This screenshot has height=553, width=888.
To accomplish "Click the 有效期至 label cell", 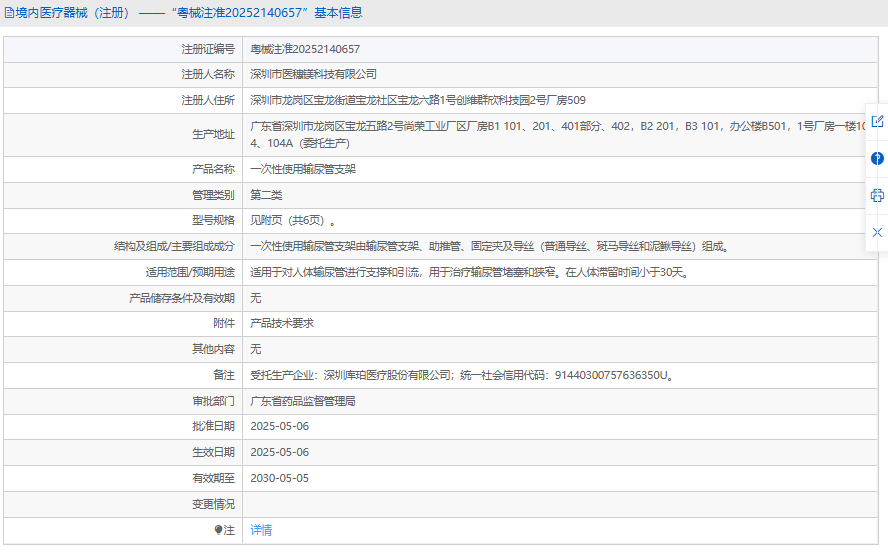I will (123, 479).
